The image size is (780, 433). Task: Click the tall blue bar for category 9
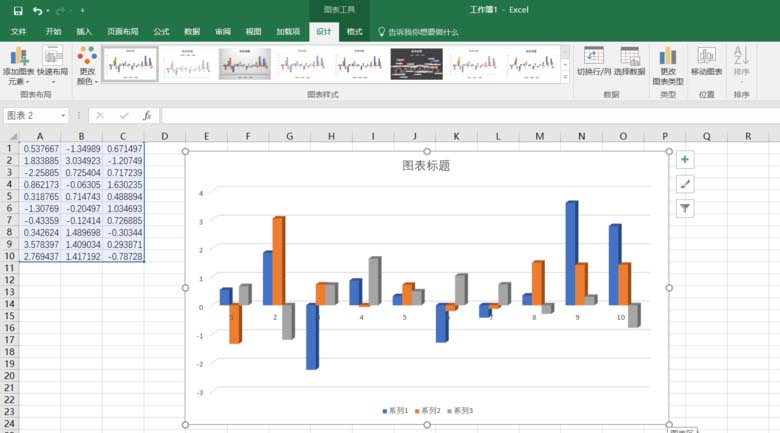pos(571,253)
